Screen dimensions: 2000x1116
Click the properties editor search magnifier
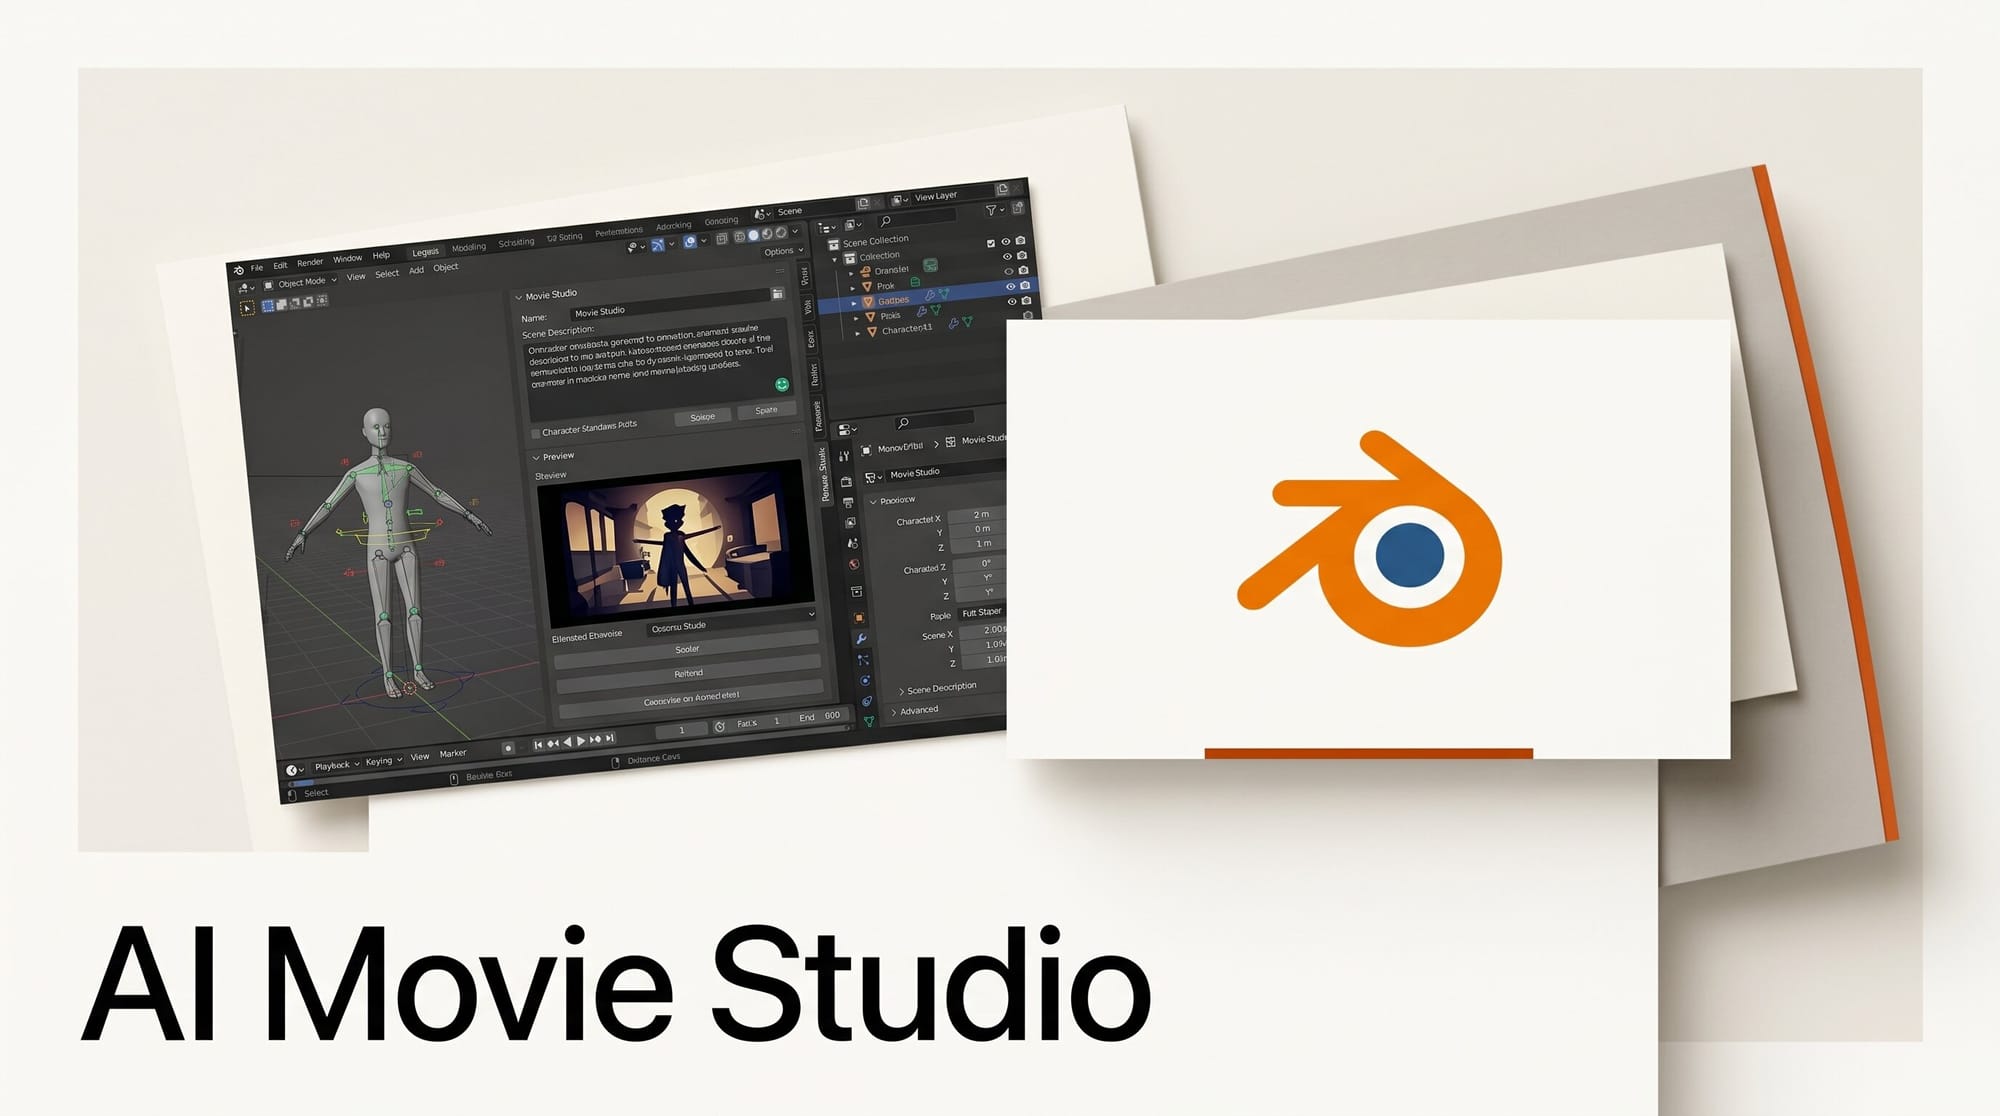(x=902, y=423)
